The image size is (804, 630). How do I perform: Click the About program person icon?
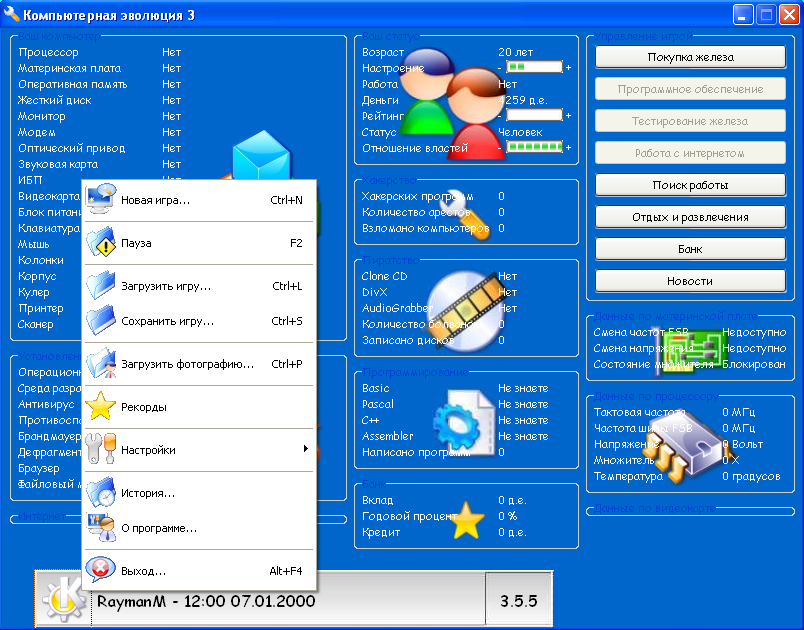100,528
